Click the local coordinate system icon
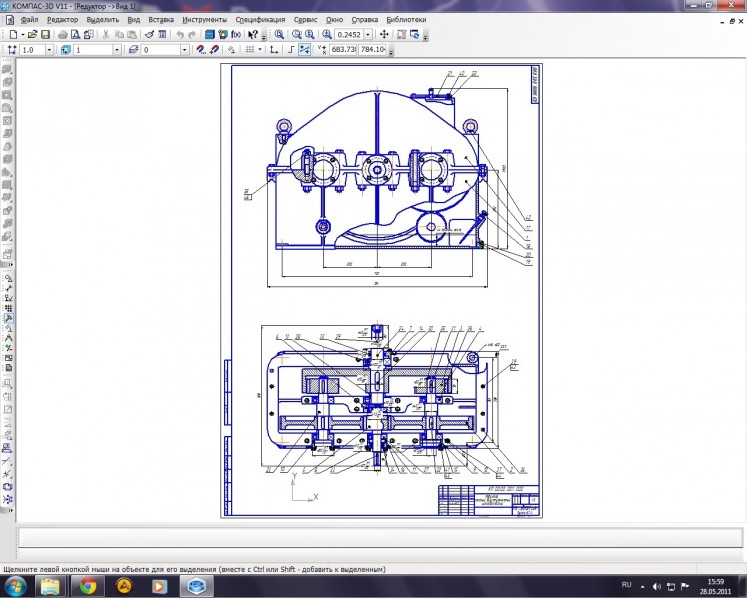This screenshot has height=600, width=748. click(274, 50)
